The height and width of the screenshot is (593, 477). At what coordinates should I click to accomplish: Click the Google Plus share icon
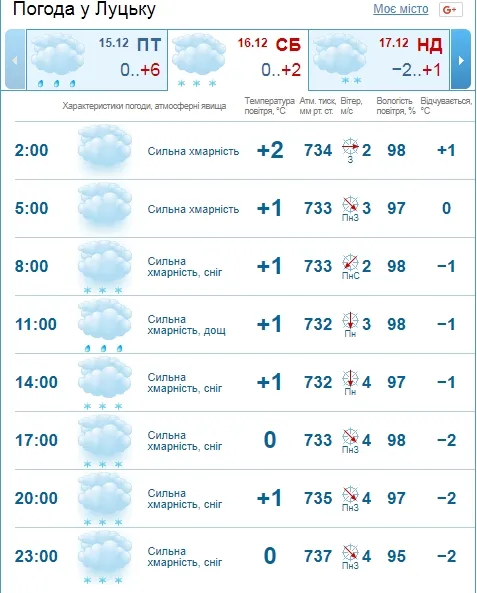tap(451, 10)
